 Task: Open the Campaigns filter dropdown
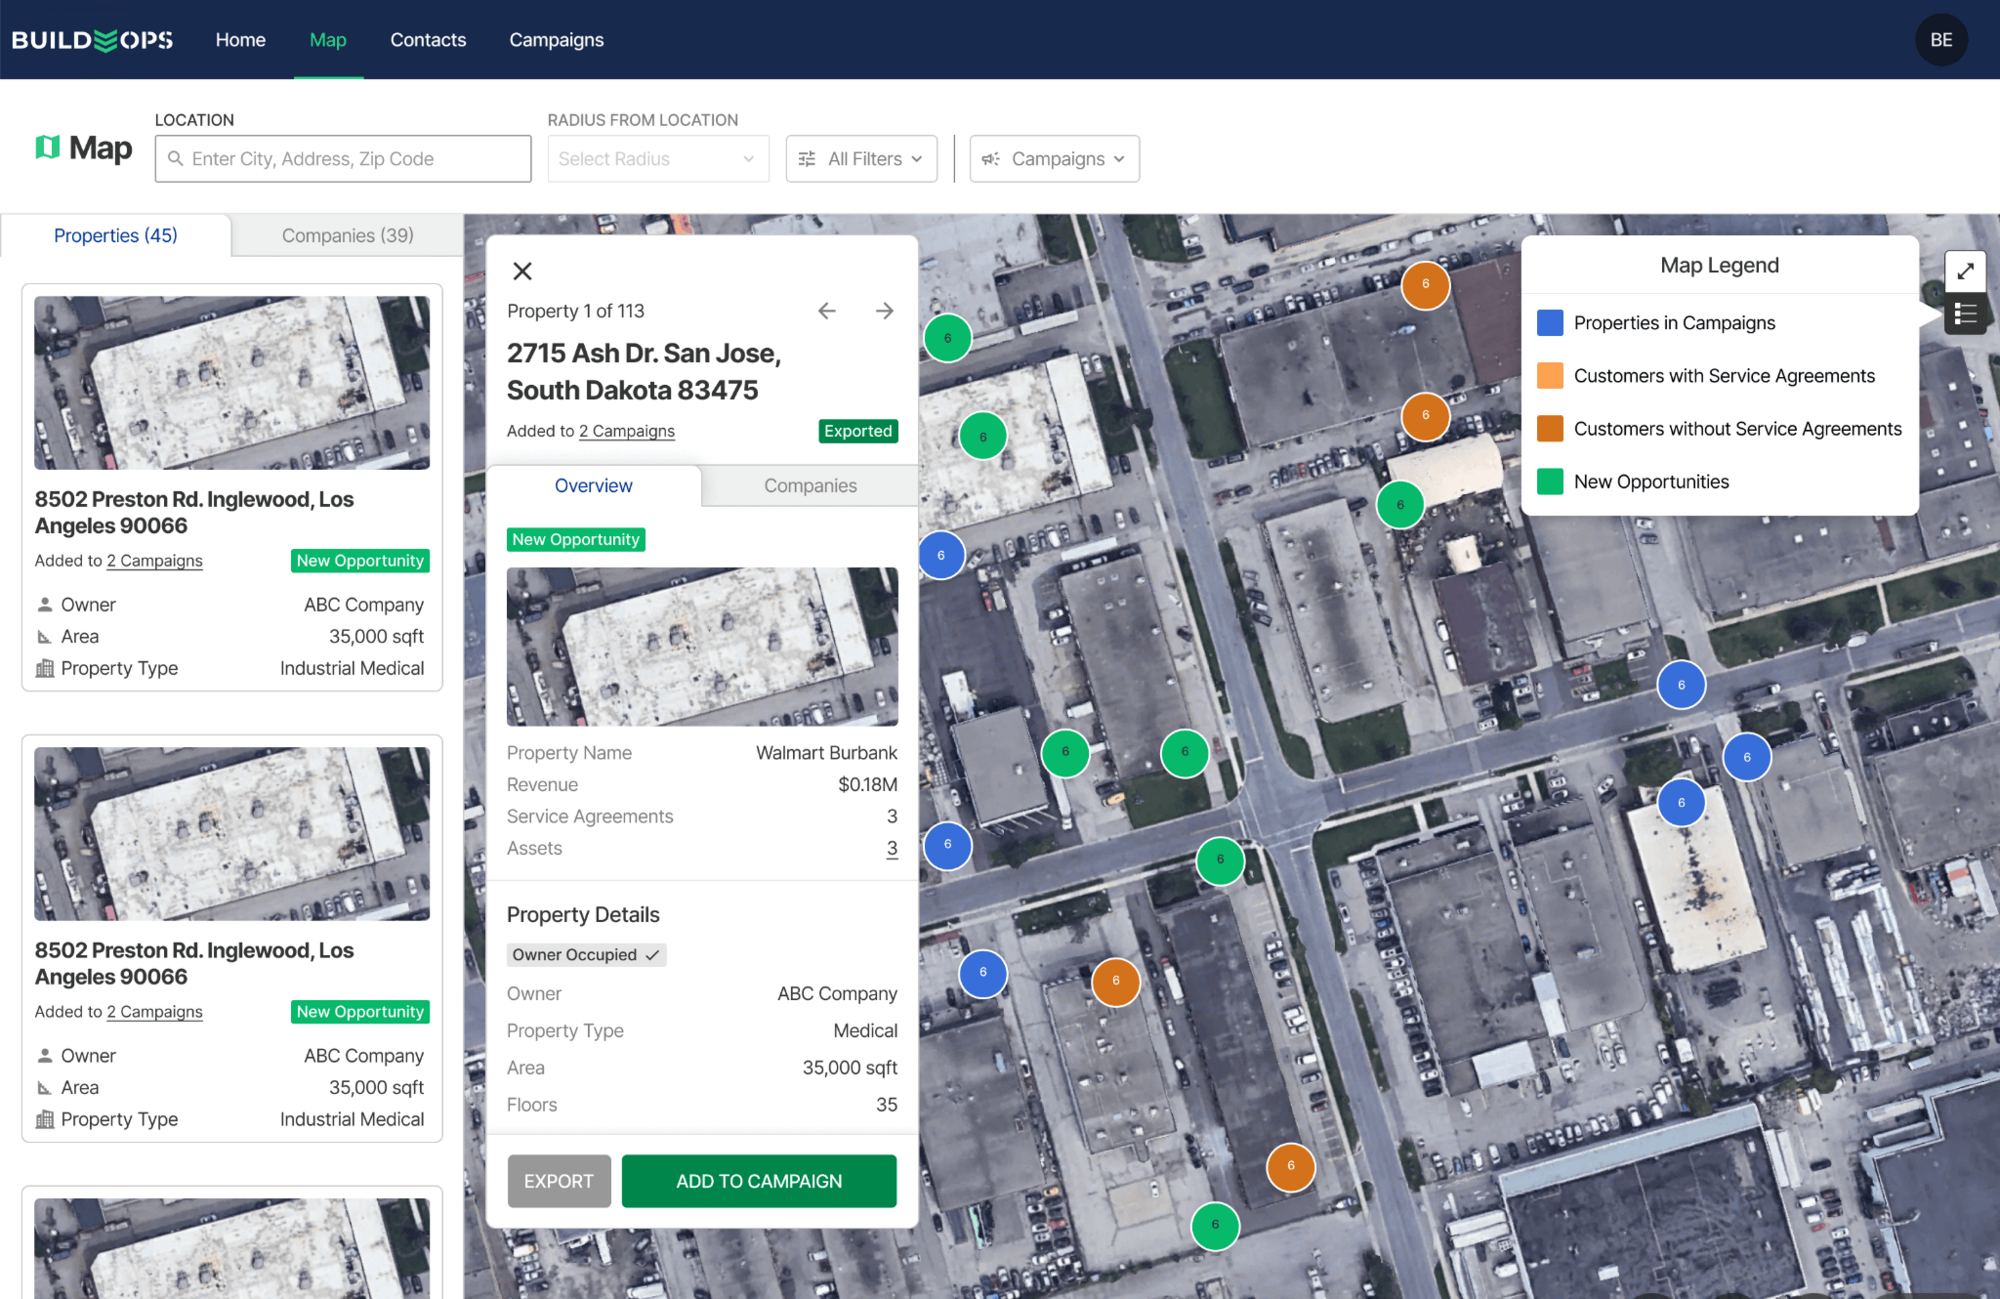(1054, 159)
